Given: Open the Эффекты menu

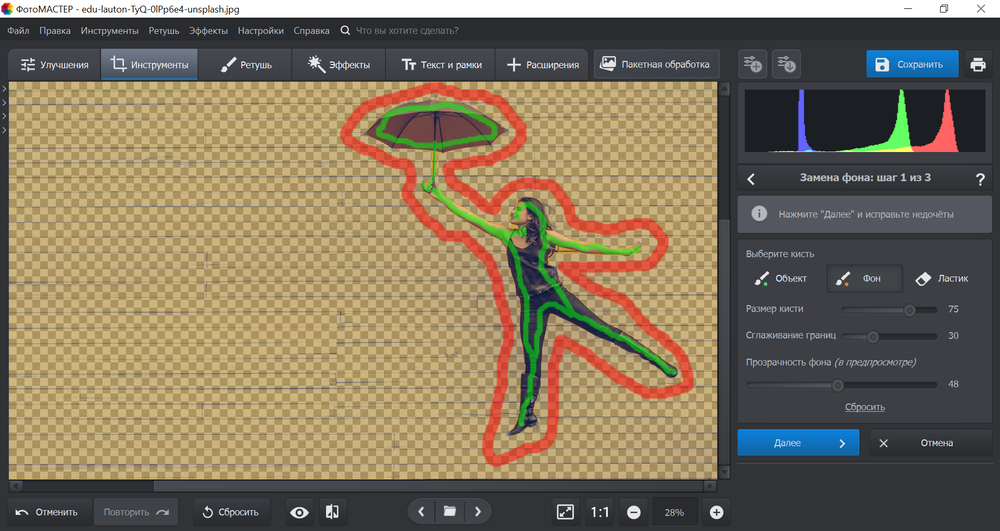Looking at the screenshot, I should 208,31.
